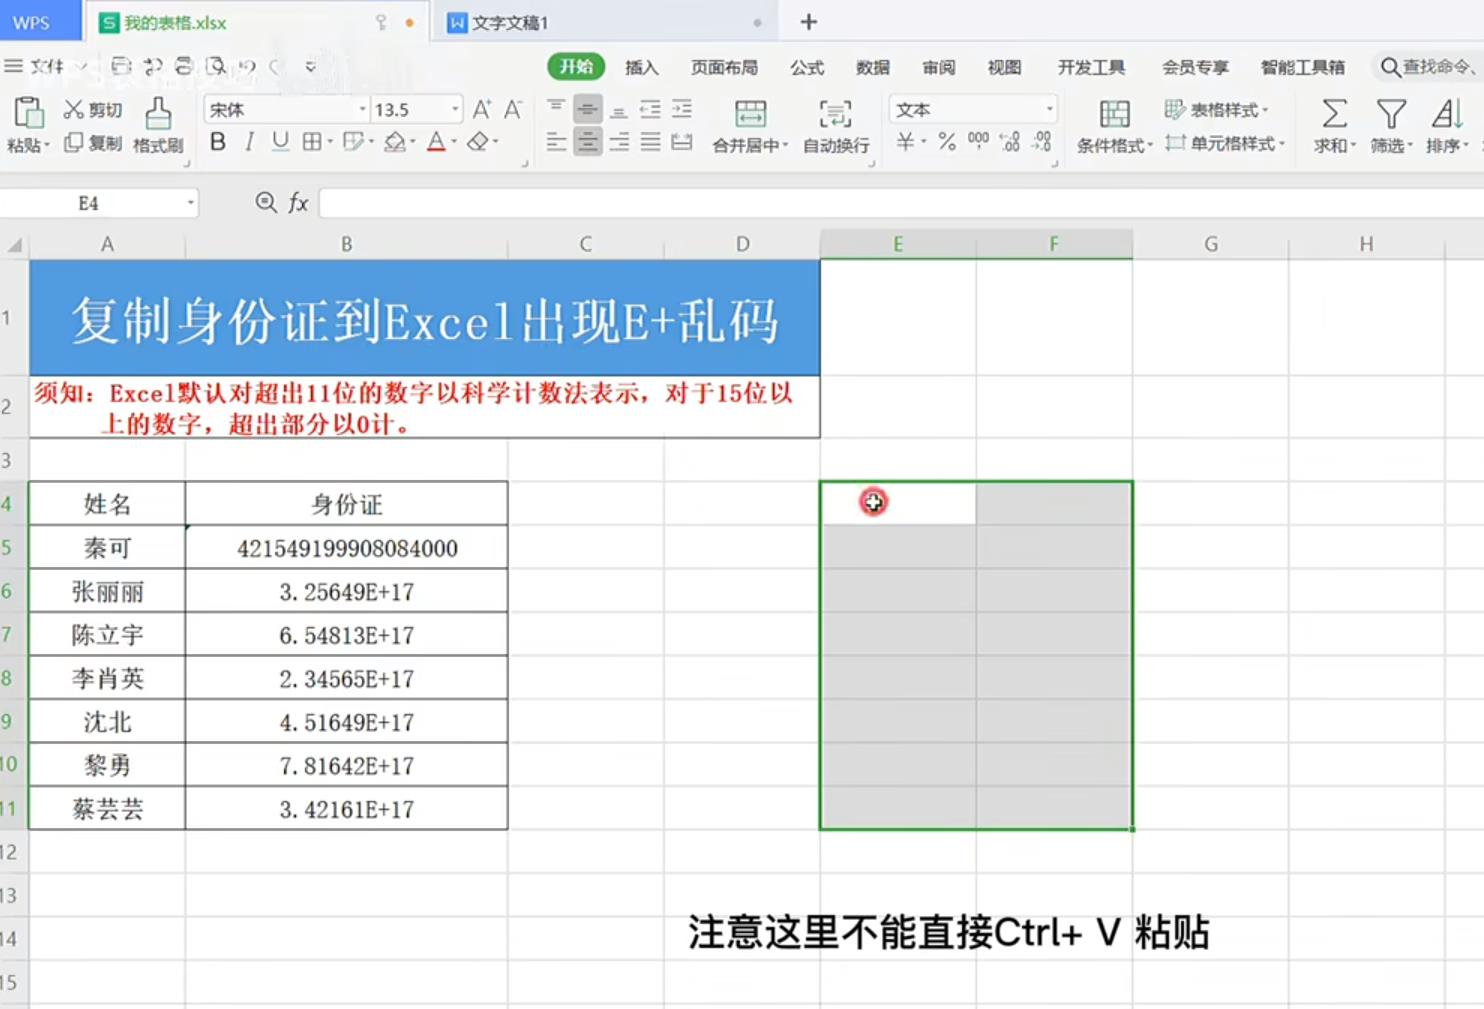This screenshot has height=1009, width=1484.
Task: Toggle Bold formatting
Action: coord(217,142)
